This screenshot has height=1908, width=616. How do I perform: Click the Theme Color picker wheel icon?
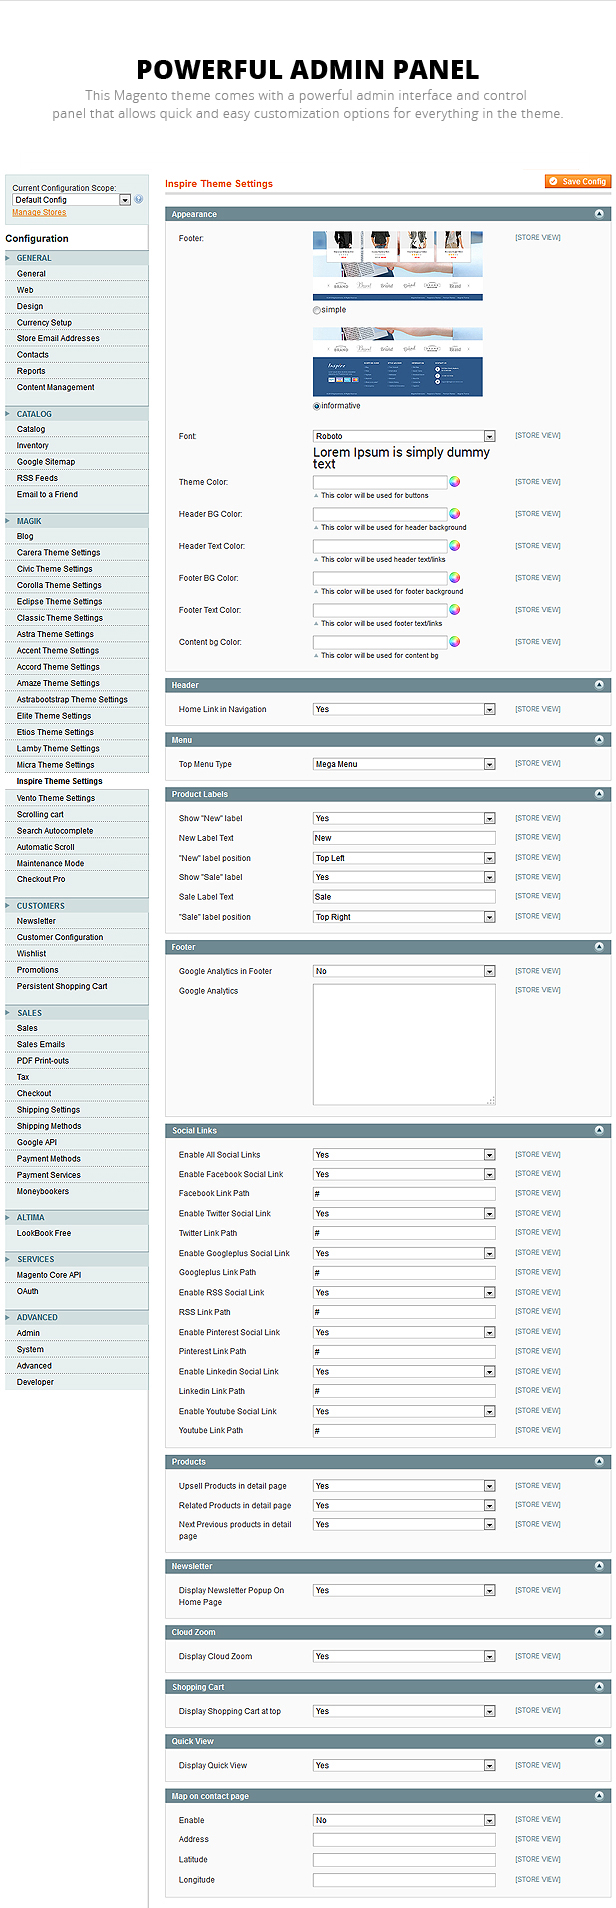(454, 482)
